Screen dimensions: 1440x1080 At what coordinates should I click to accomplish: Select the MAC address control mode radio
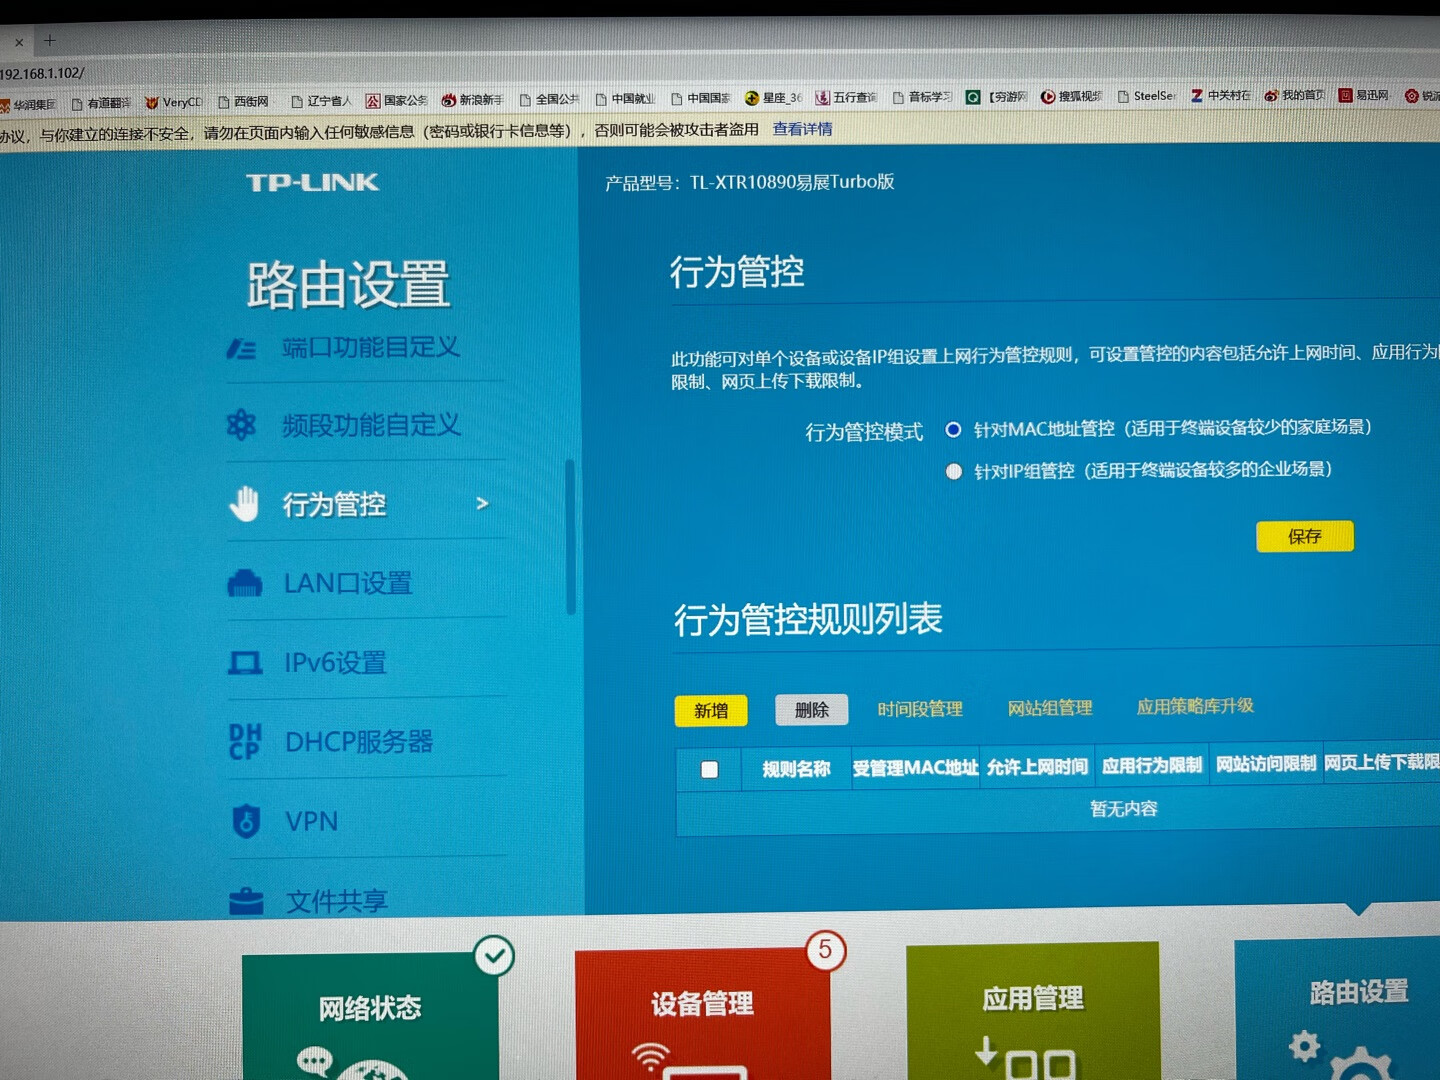(953, 430)
